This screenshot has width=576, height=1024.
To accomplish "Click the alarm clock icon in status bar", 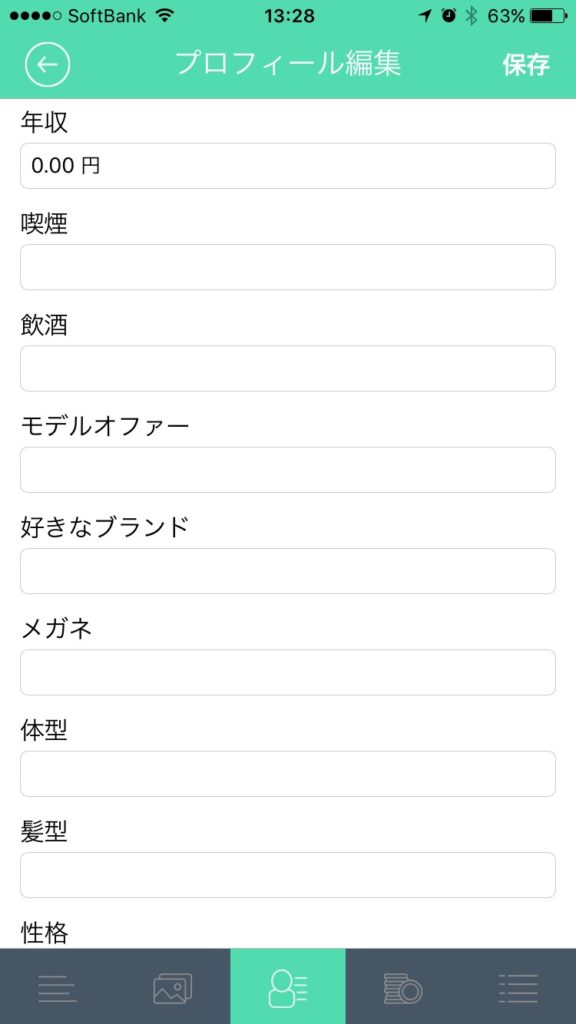I will tap(448, 14).
